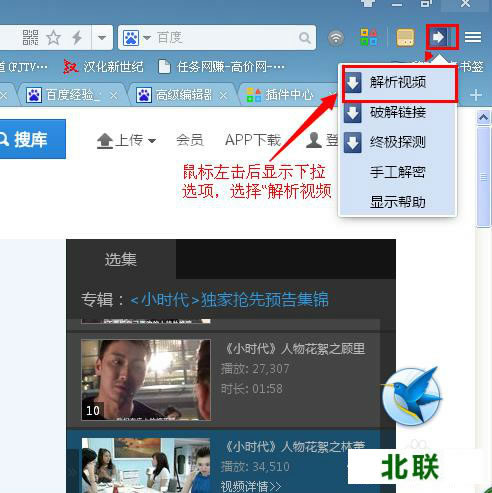Viewport: 492px width, 493px height.
Task: Open the browser hamburger main menu
Action: click(x=473, y=37)
